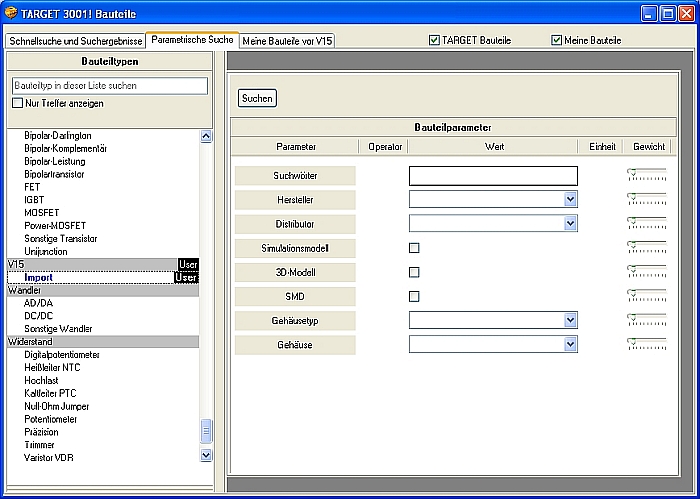Click the Suchwörter value input field

[492, 176]
